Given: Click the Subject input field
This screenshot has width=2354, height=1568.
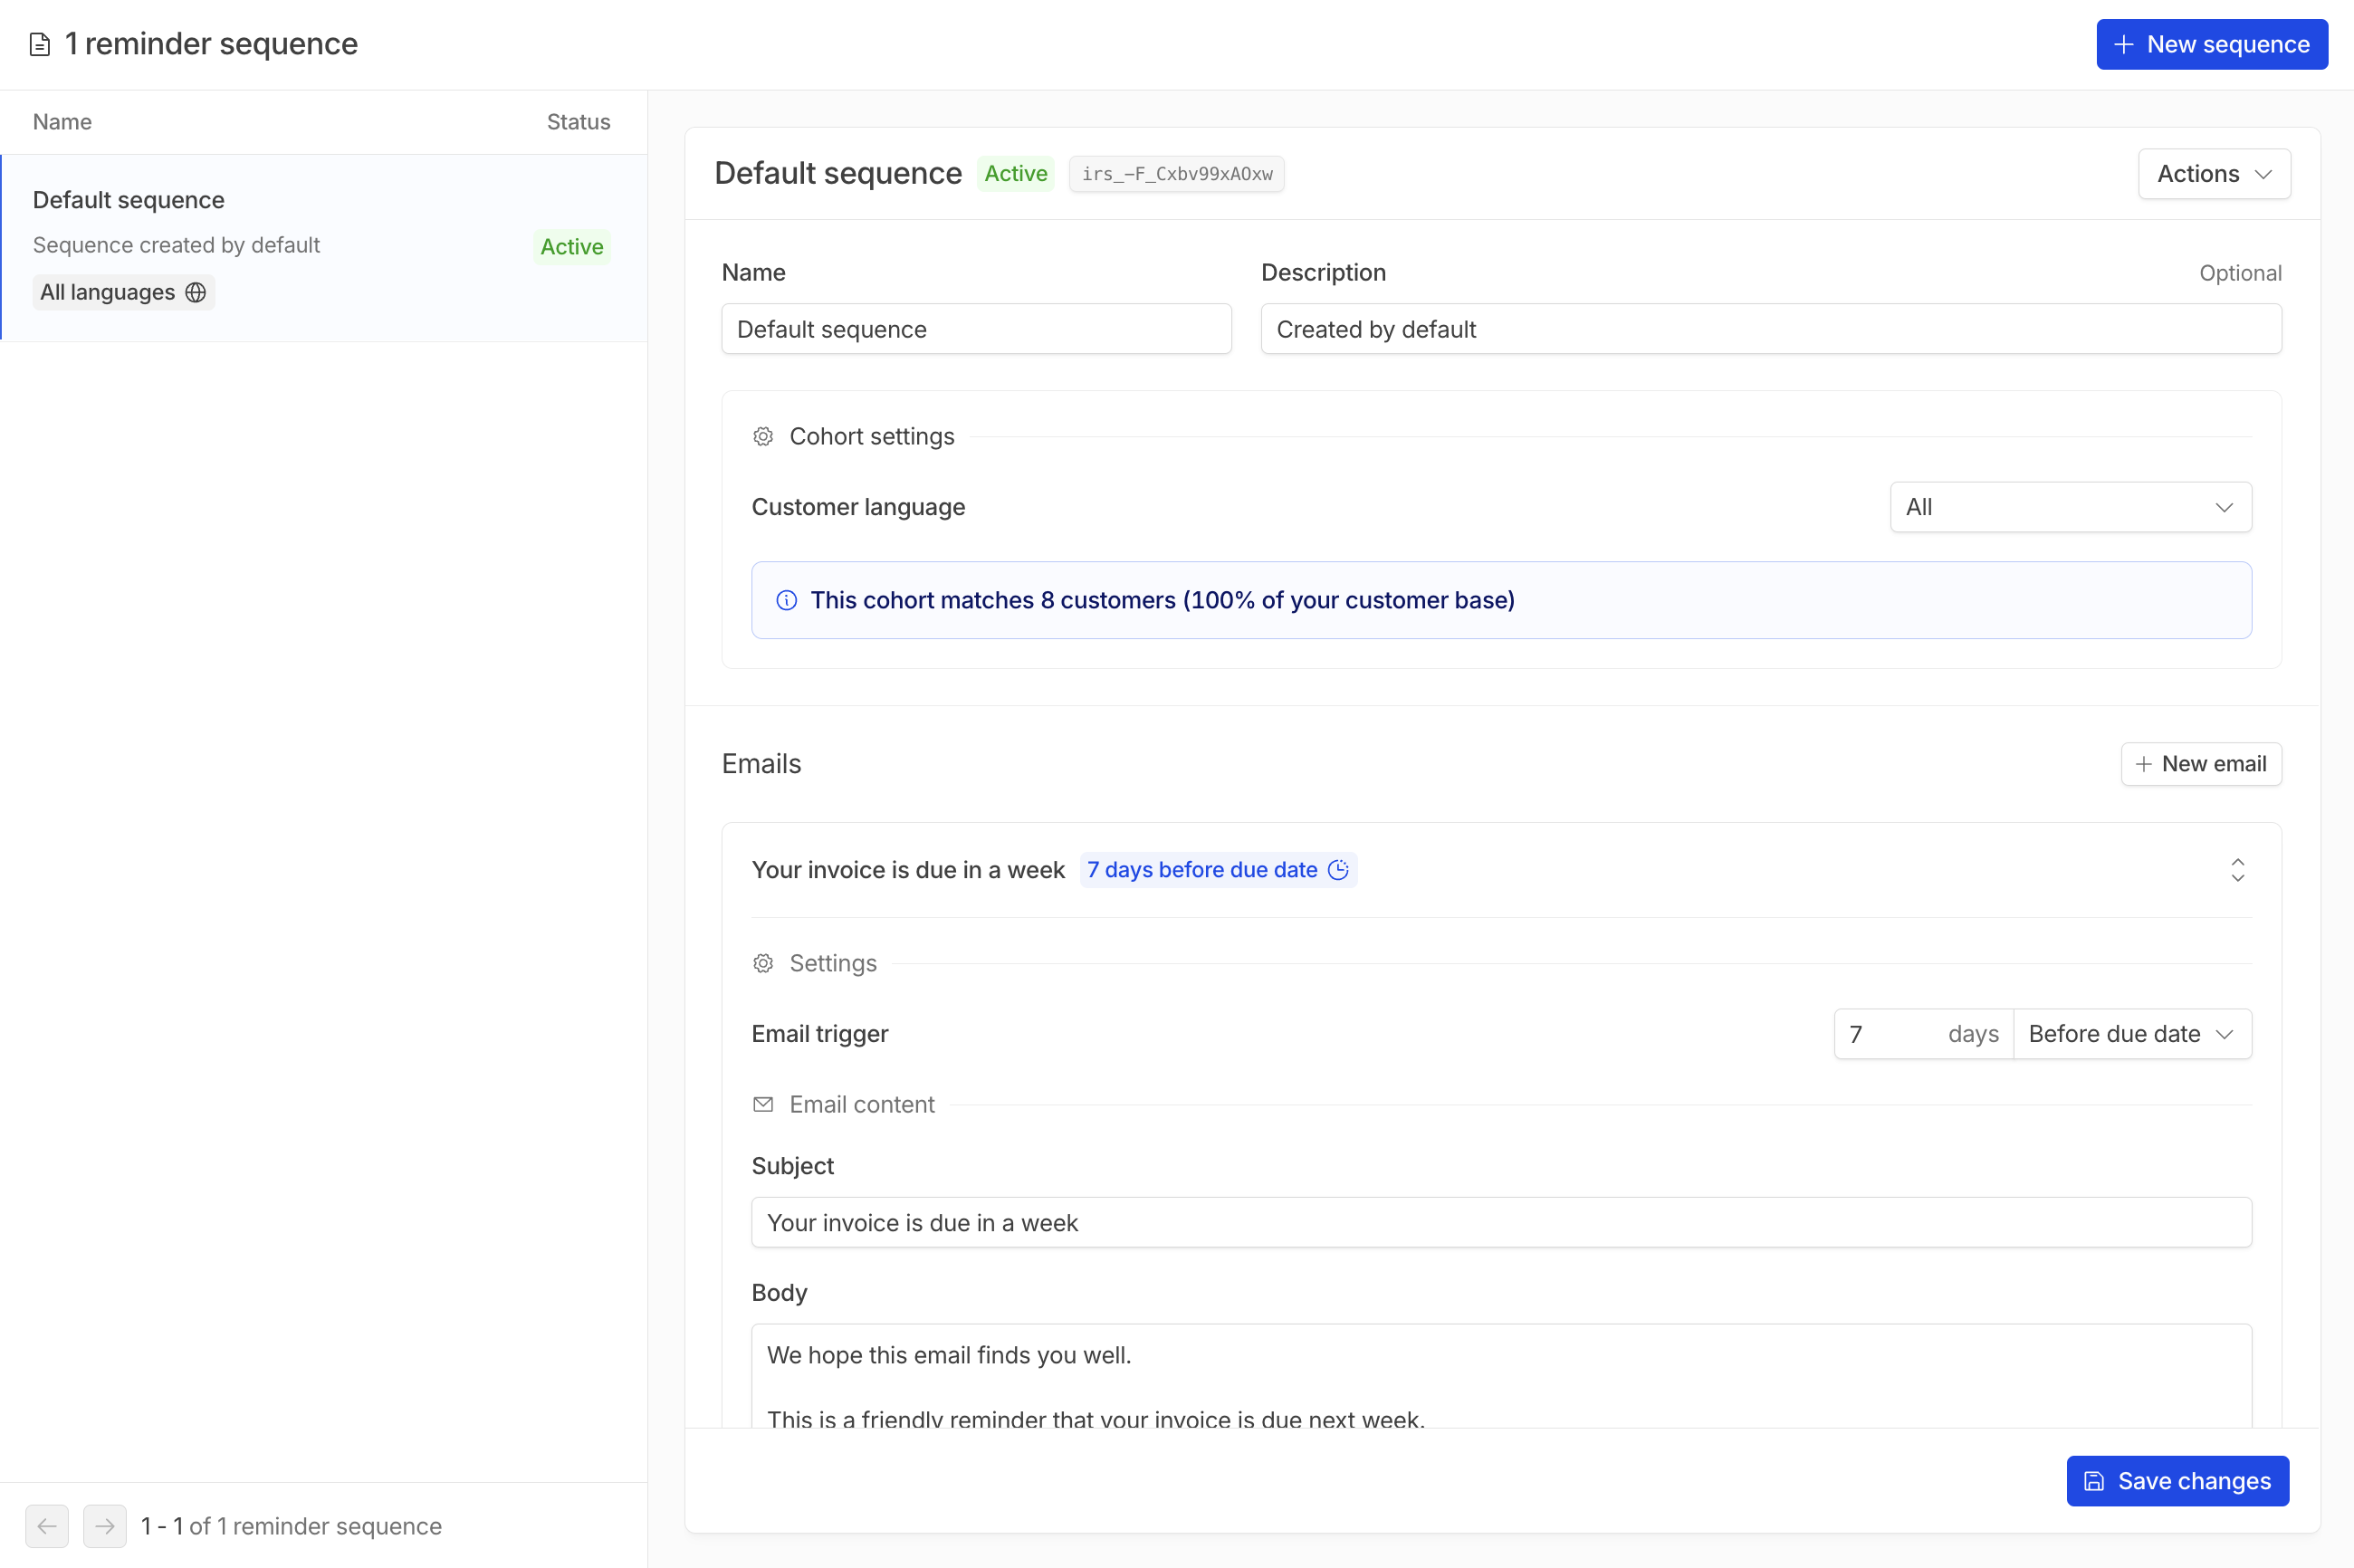Looking at the screenshot, I should point(1501,1222).
